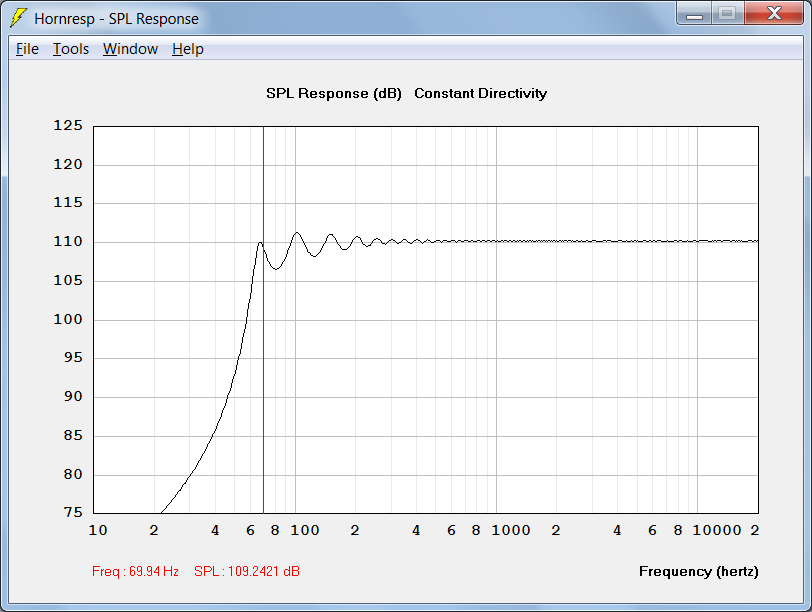Open the Tools menu
This screenshot has width=812, height=612.
pyautogui.click(x=71, y=49)
